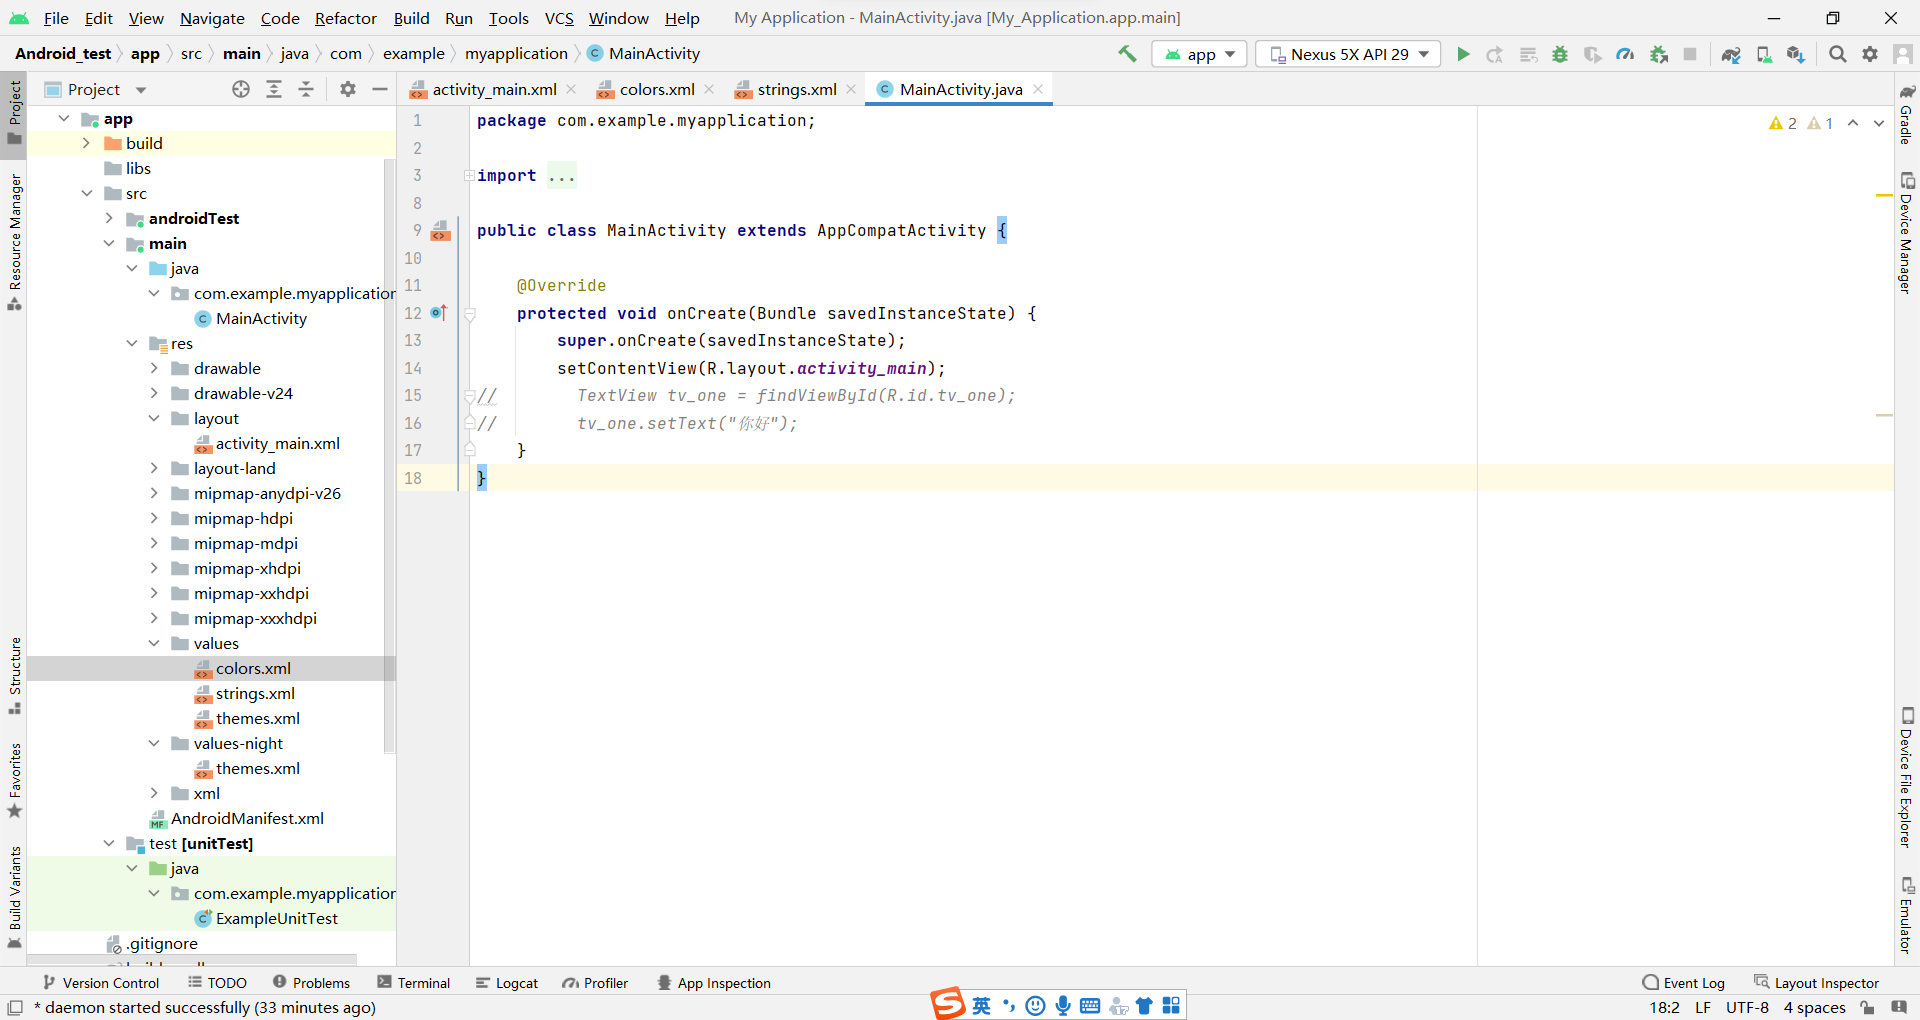Select opened file with the crosshair icon
Image resolution: width=1920 pixels, height=1020 pixels.
pos(240,89)
